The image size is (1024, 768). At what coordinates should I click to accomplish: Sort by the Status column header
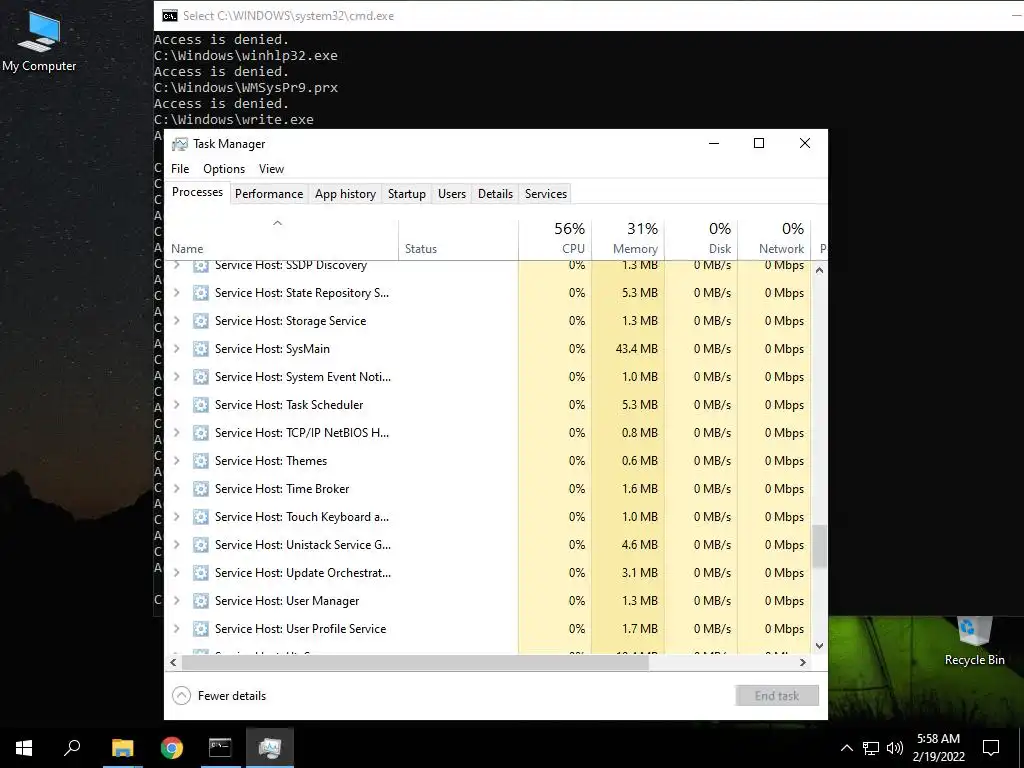point(458,238)
